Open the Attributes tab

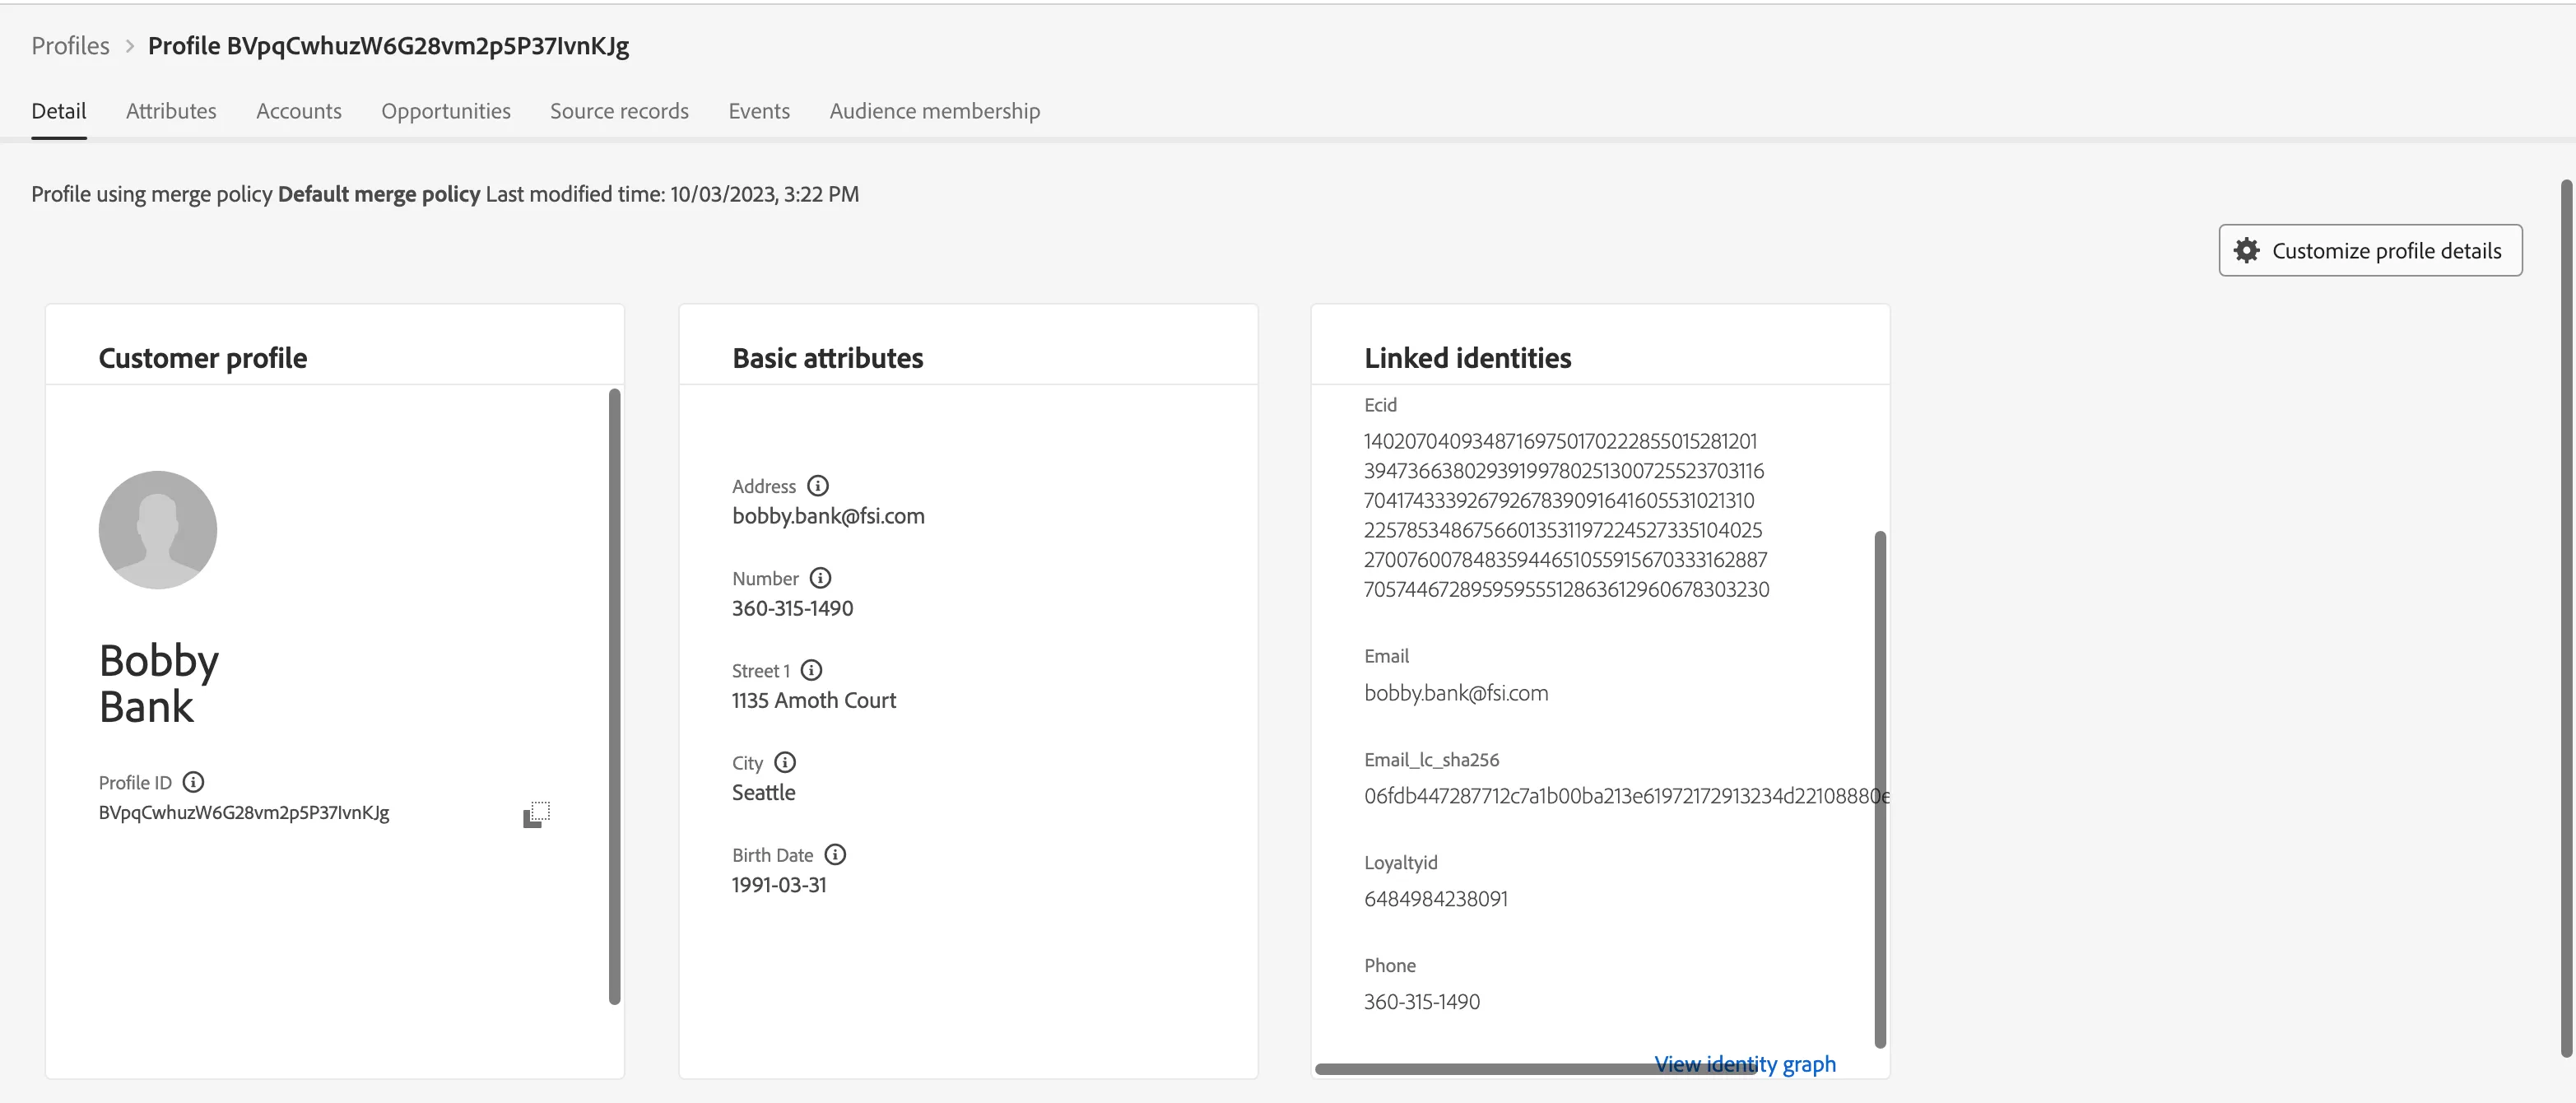pos(171,111)
